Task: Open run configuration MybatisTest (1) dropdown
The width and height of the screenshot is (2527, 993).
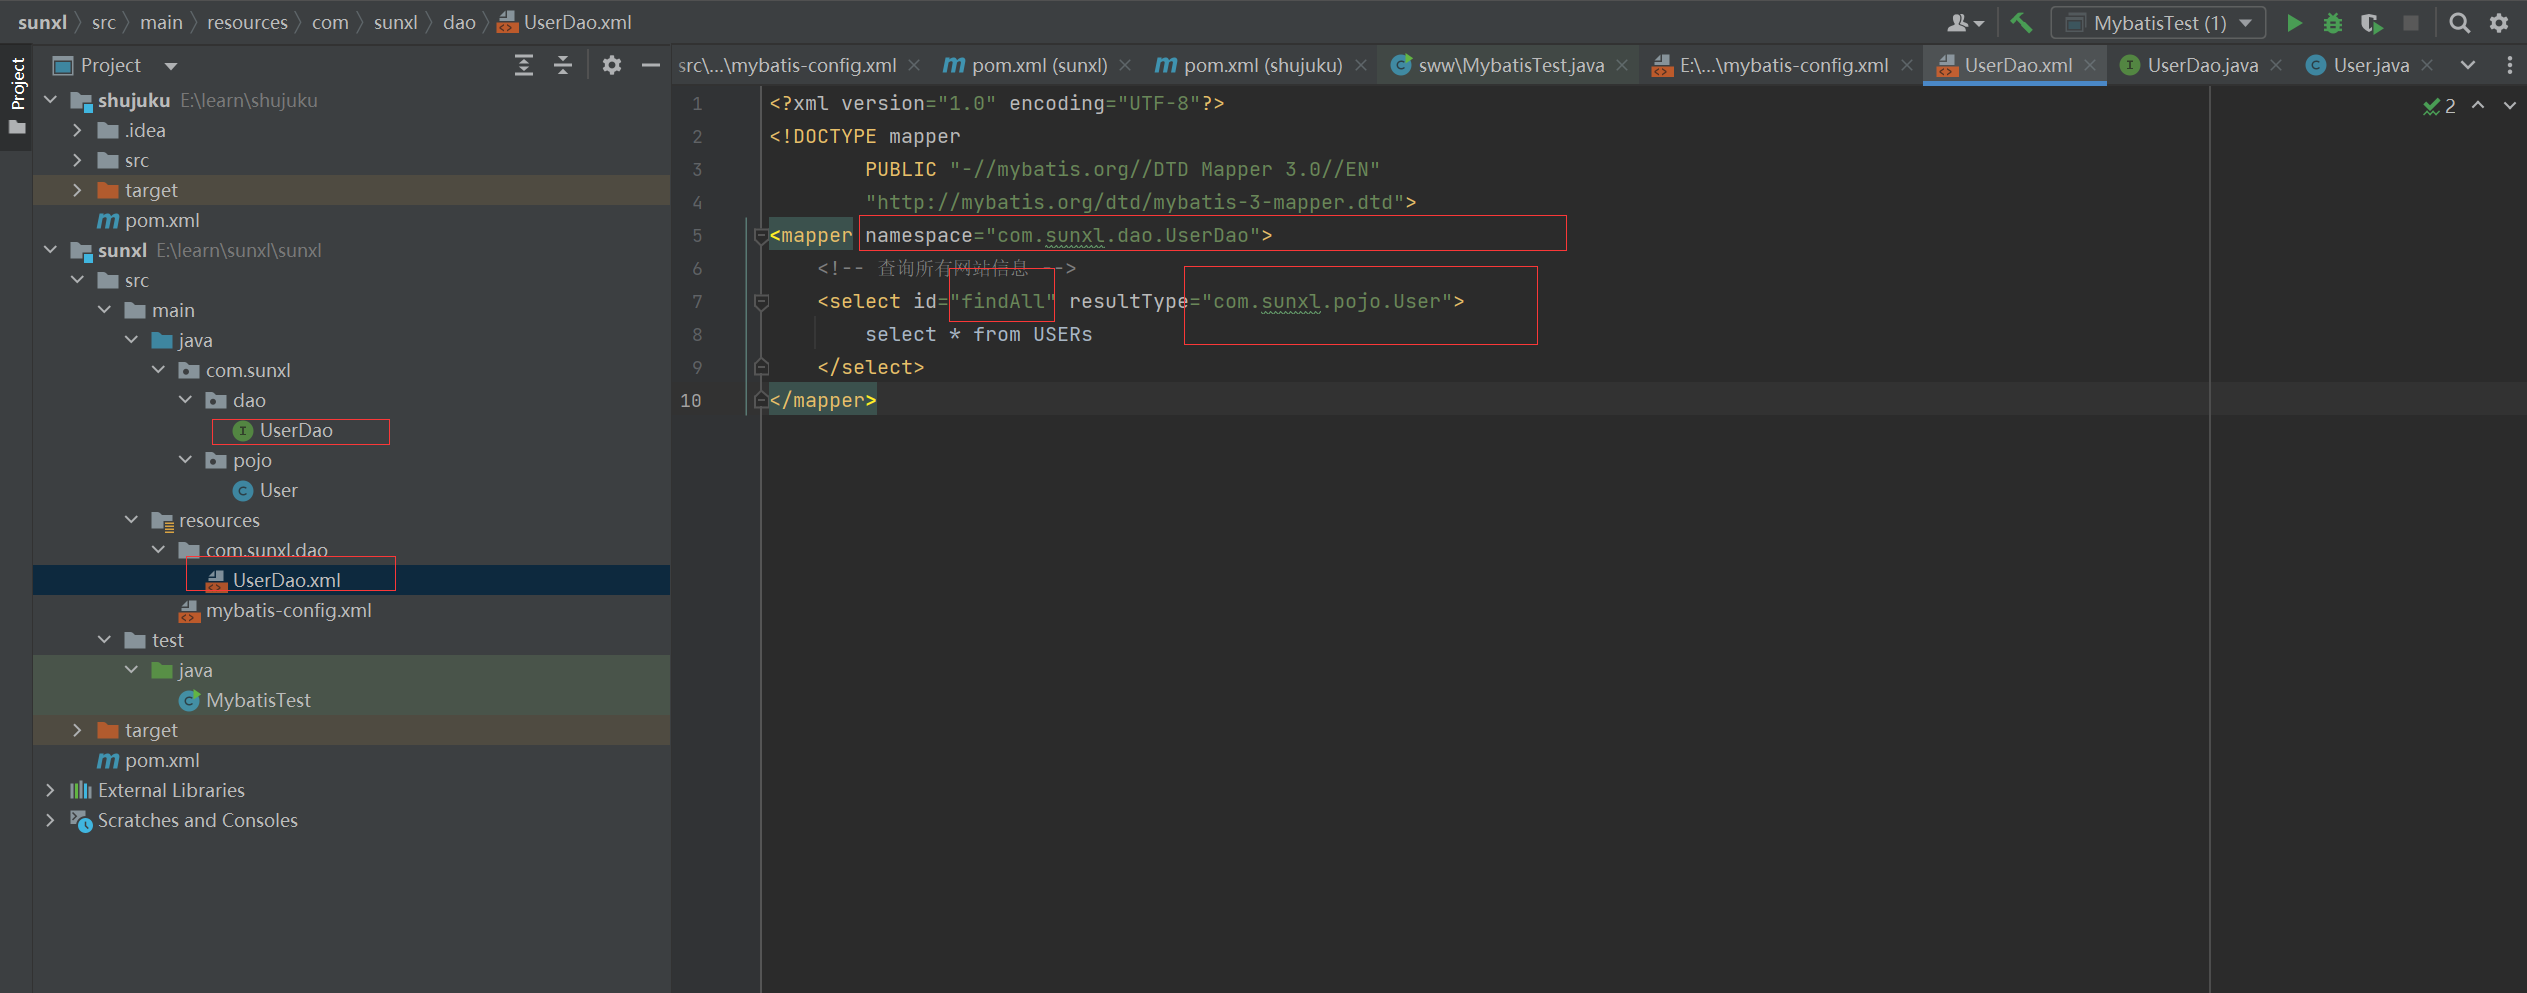Action: point(2158,23)
